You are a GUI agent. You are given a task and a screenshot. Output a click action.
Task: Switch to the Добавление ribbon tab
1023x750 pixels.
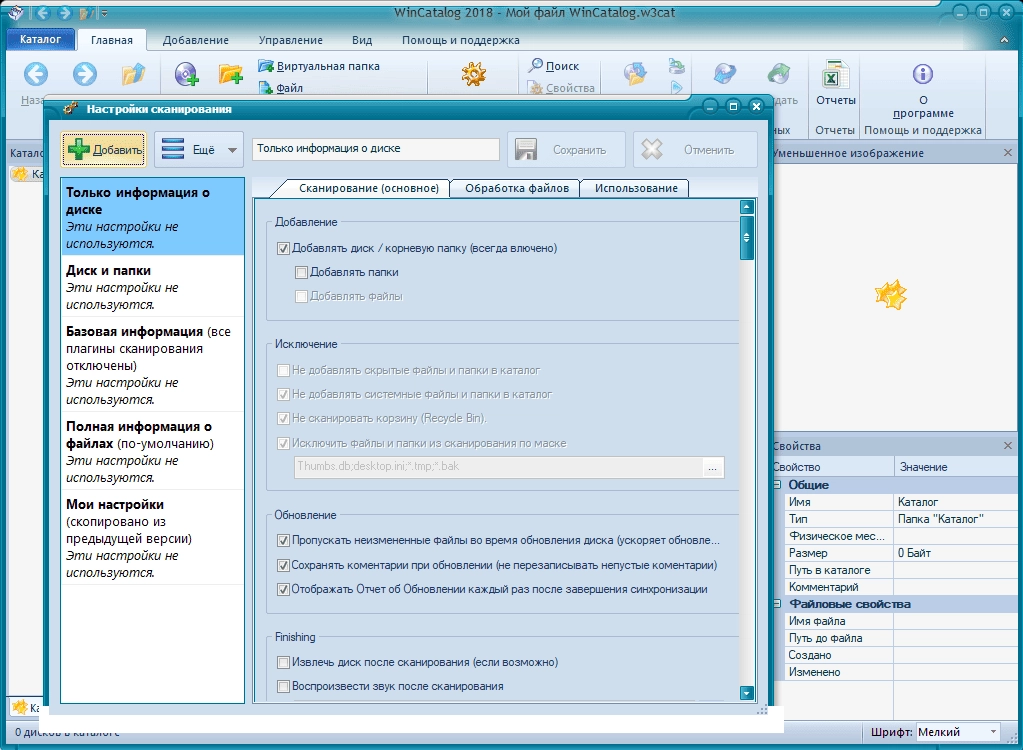click(x=196, y=40)
